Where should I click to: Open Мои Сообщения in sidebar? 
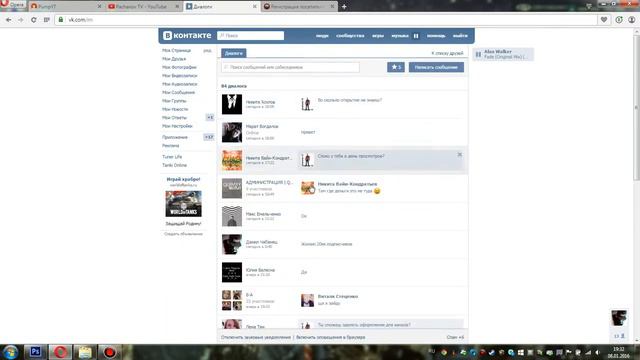pyautogui.click(x=178, y=93)
